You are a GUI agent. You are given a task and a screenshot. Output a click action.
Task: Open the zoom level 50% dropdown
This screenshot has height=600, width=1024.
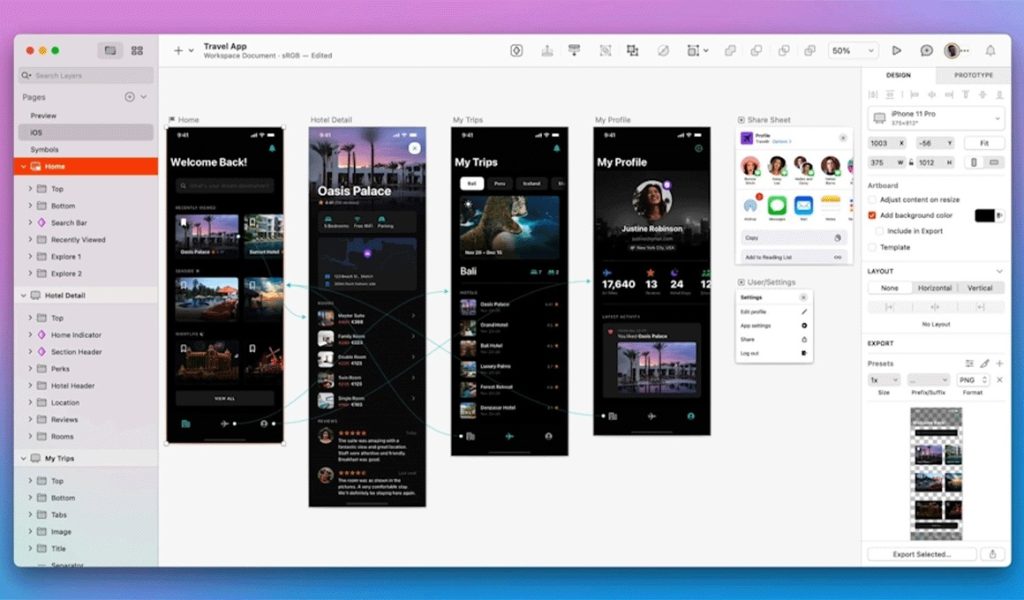pyautogui.click(x=852, y=50)
